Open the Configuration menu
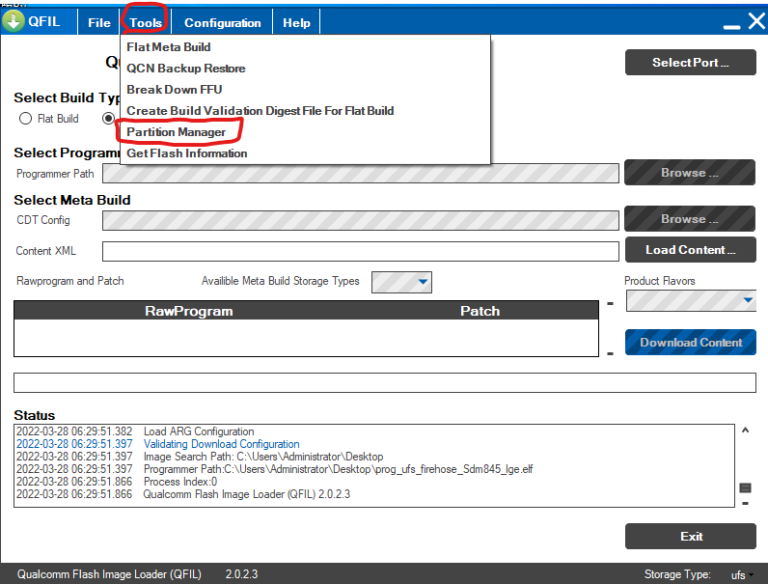This screenshot has width=768, height=584. coord(222,22)
